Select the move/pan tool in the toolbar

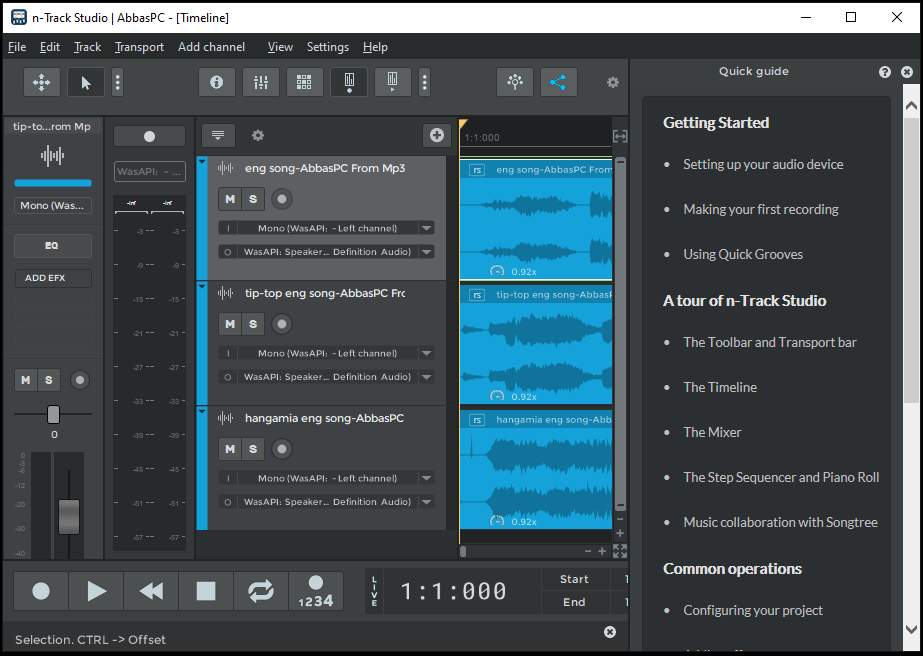(41, 82)
